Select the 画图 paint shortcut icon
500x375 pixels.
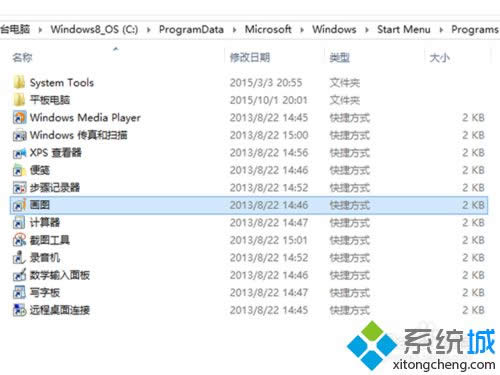pos(19,205)
